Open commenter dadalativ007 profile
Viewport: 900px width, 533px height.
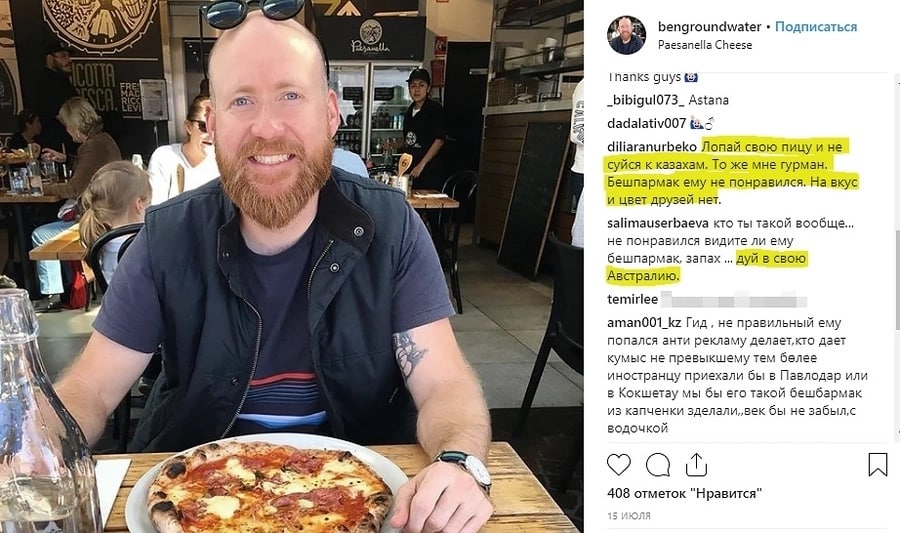[x=647, y=123]
